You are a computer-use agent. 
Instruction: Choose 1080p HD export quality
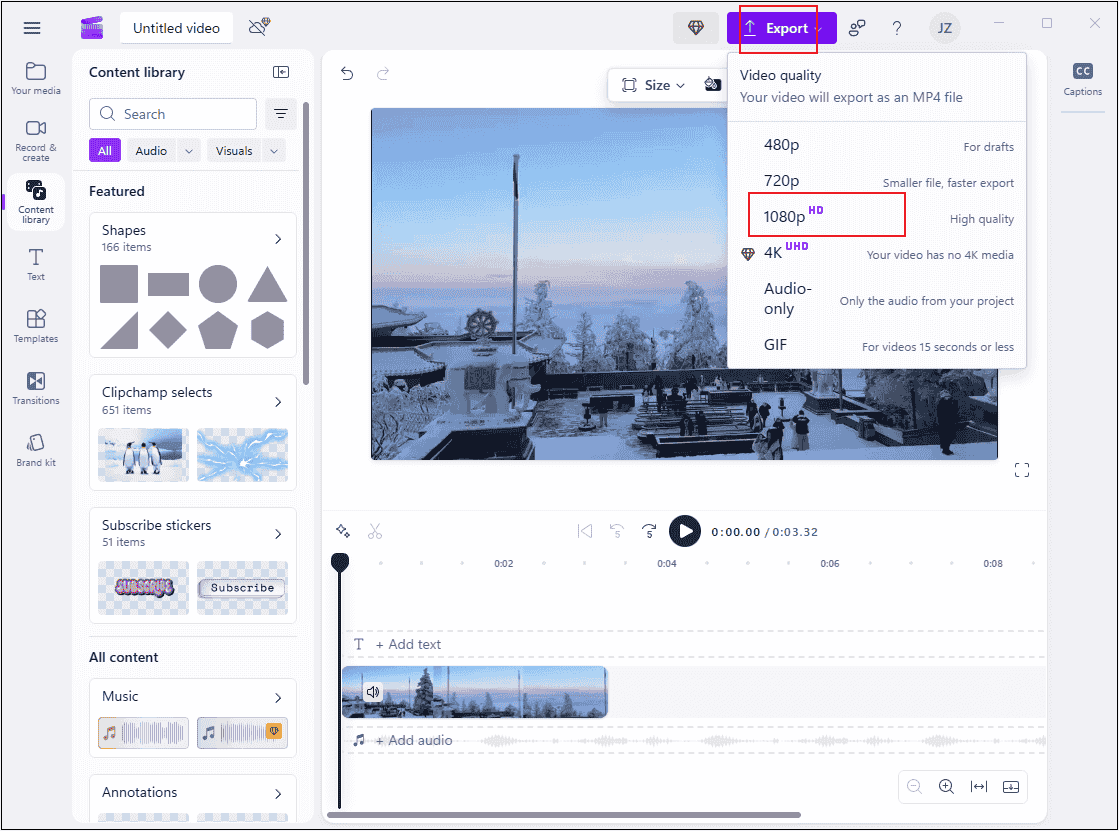tap(877, 217)
